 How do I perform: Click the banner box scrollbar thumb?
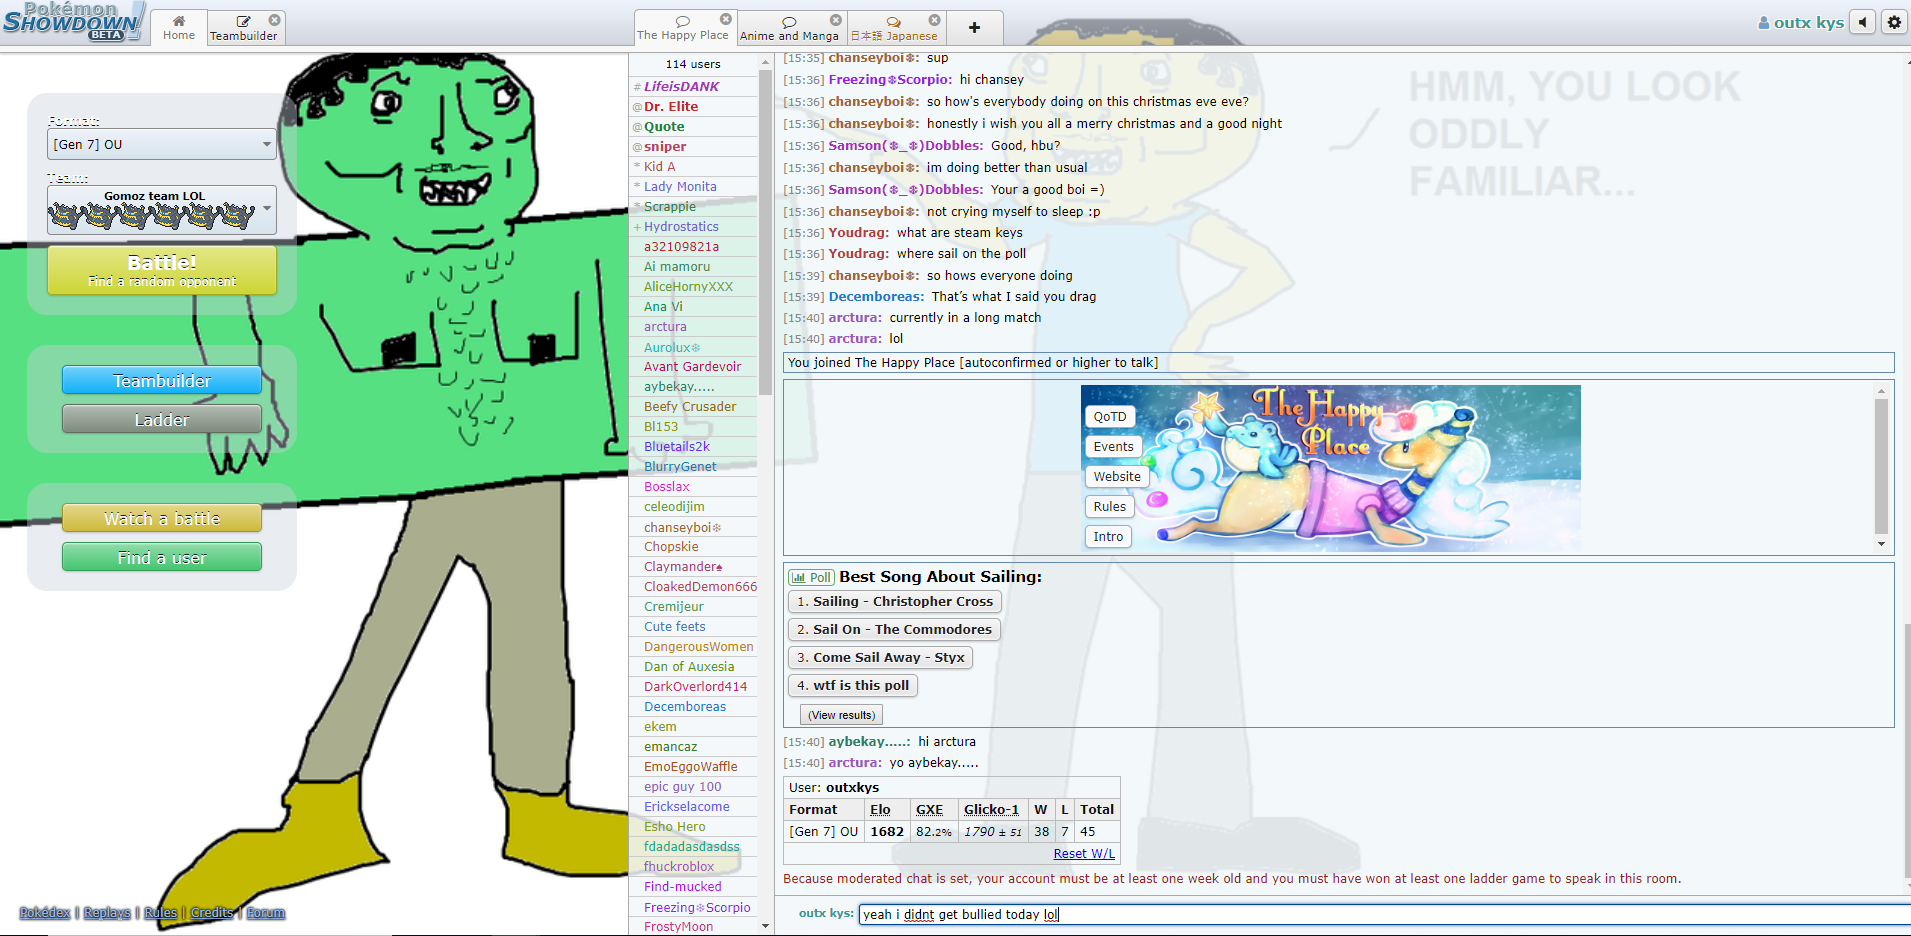1881,466
